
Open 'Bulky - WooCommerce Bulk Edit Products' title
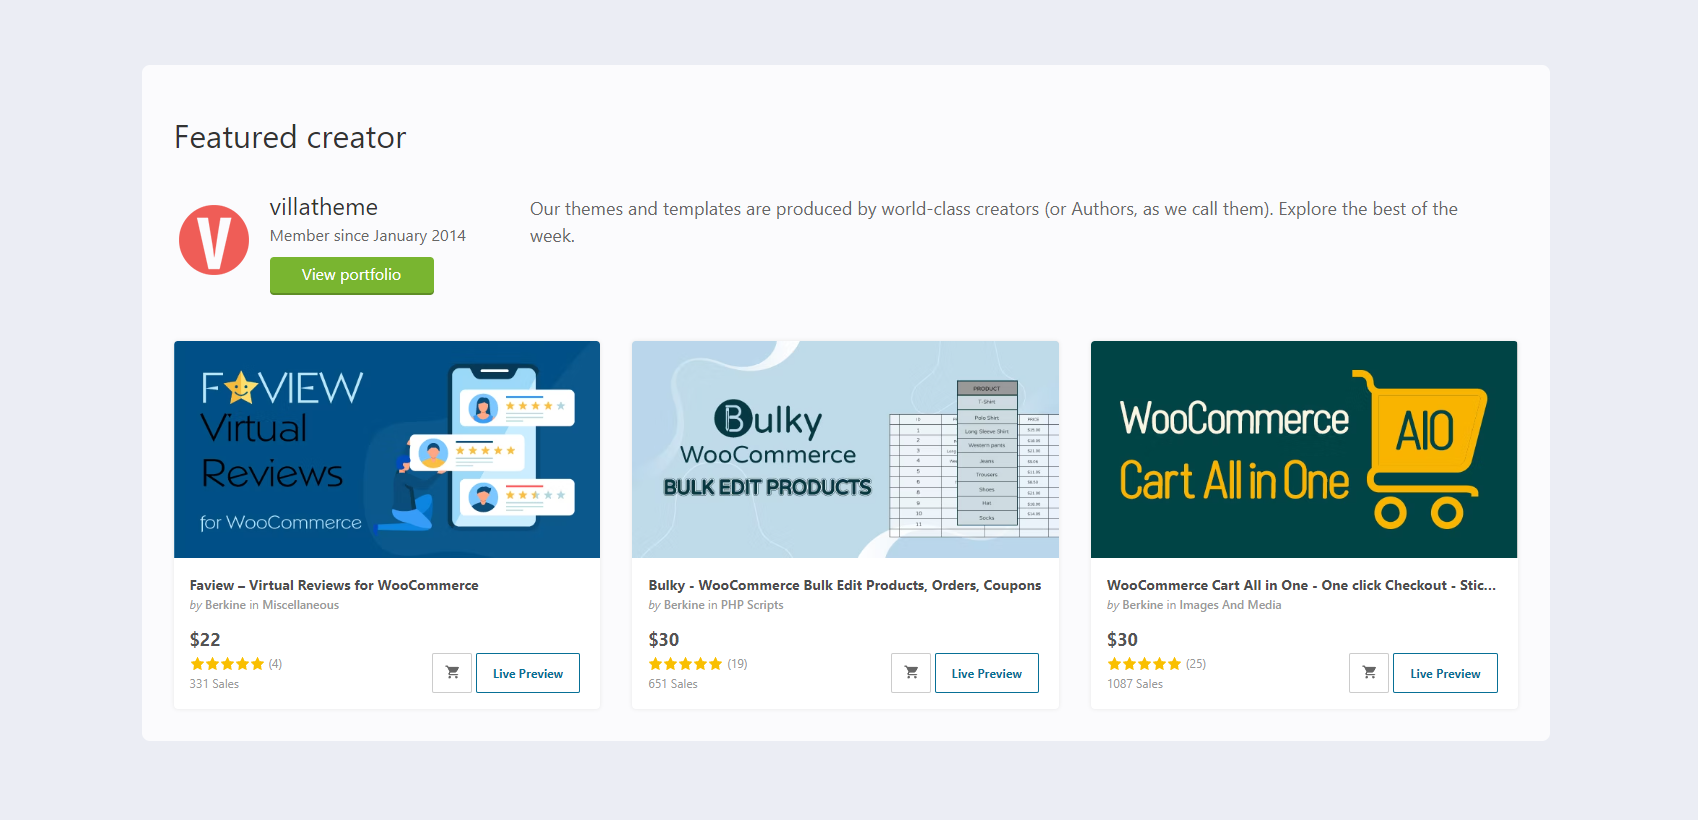click(x=845, y=585)
